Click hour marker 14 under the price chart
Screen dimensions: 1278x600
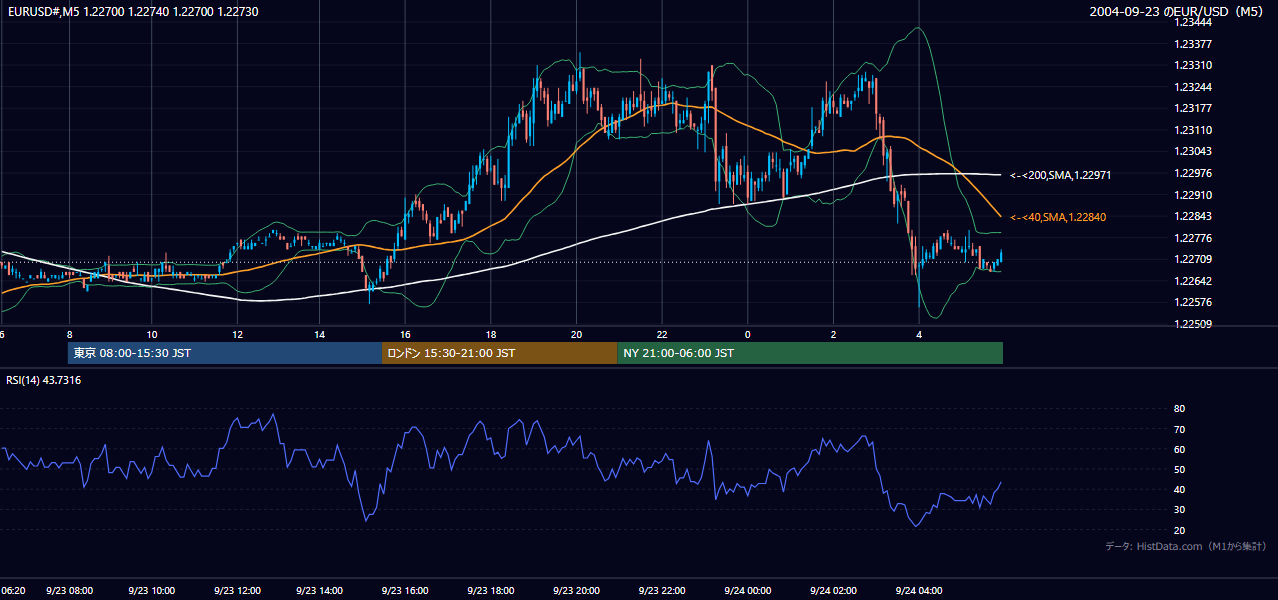click(320, 335)
